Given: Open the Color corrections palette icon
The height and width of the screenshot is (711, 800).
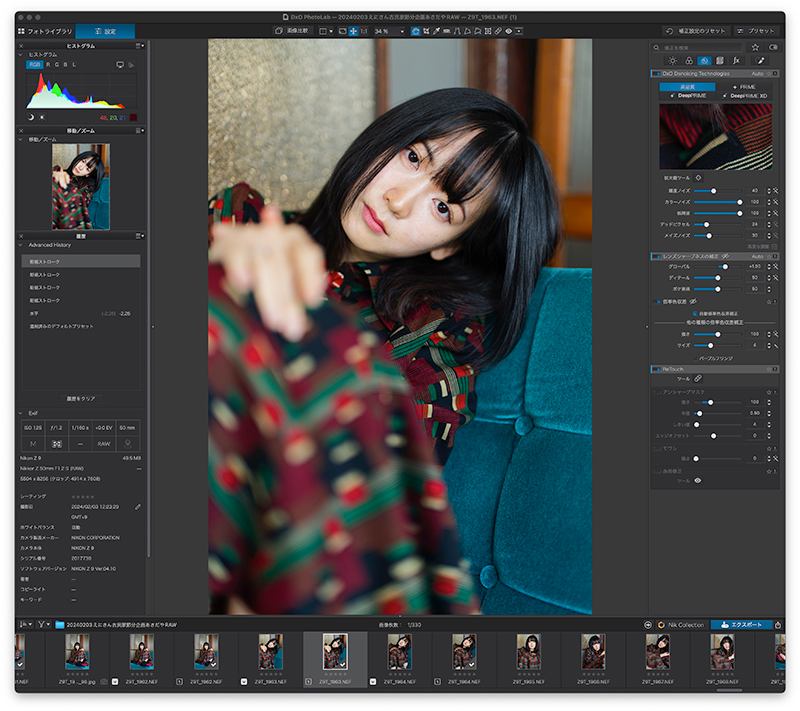Looking at the screenshot, I should pyautogui.click(x=689, y=61).
